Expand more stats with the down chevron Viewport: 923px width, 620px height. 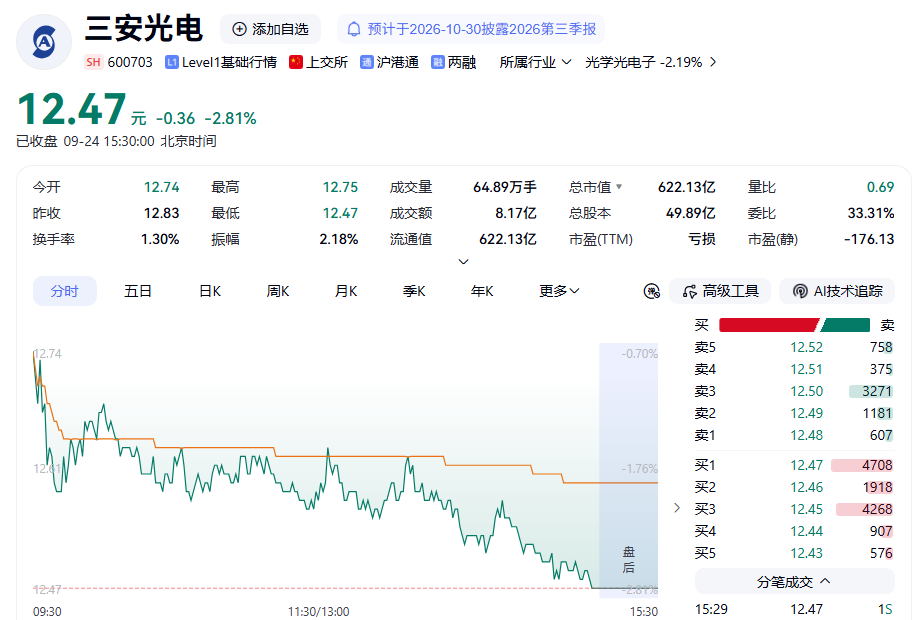464,261
